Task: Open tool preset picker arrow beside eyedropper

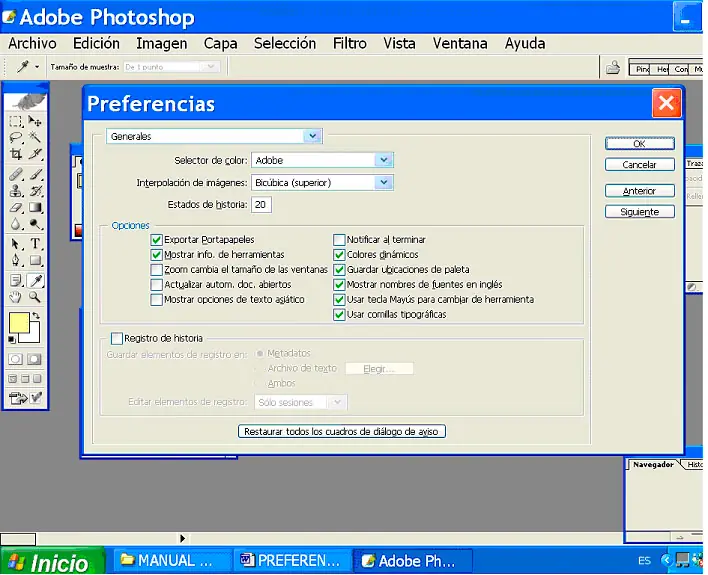Action: coord(37,67)
